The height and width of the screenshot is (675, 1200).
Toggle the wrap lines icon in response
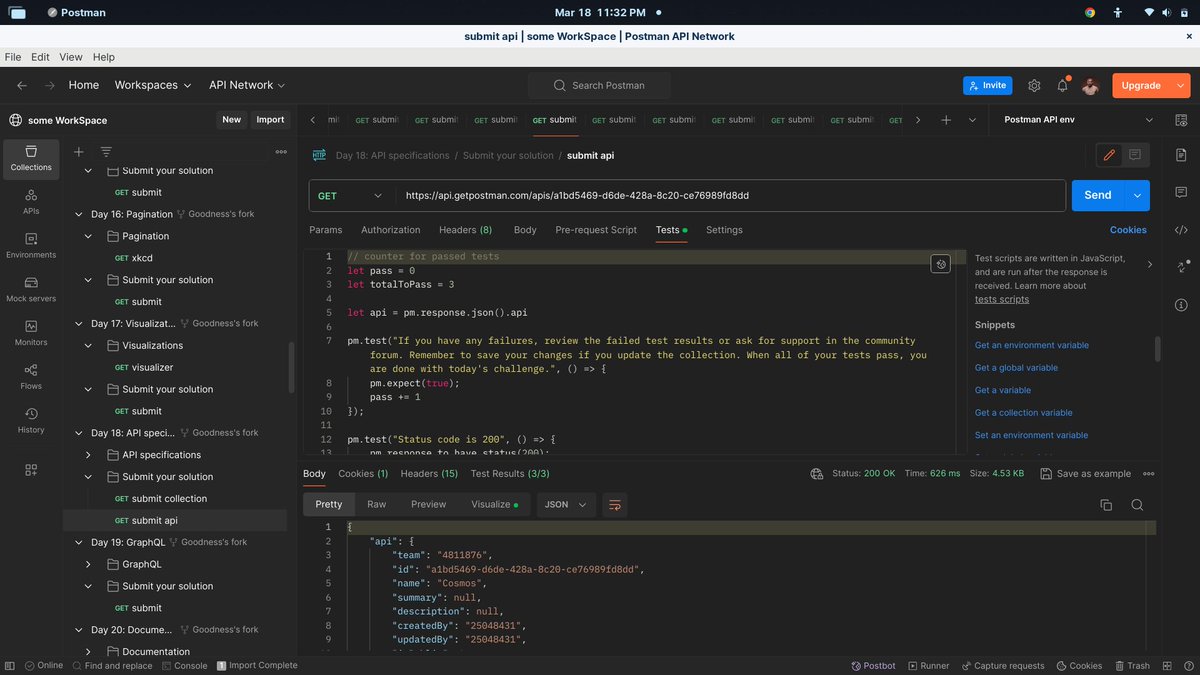pyautogui.click(x=615, y=505)
